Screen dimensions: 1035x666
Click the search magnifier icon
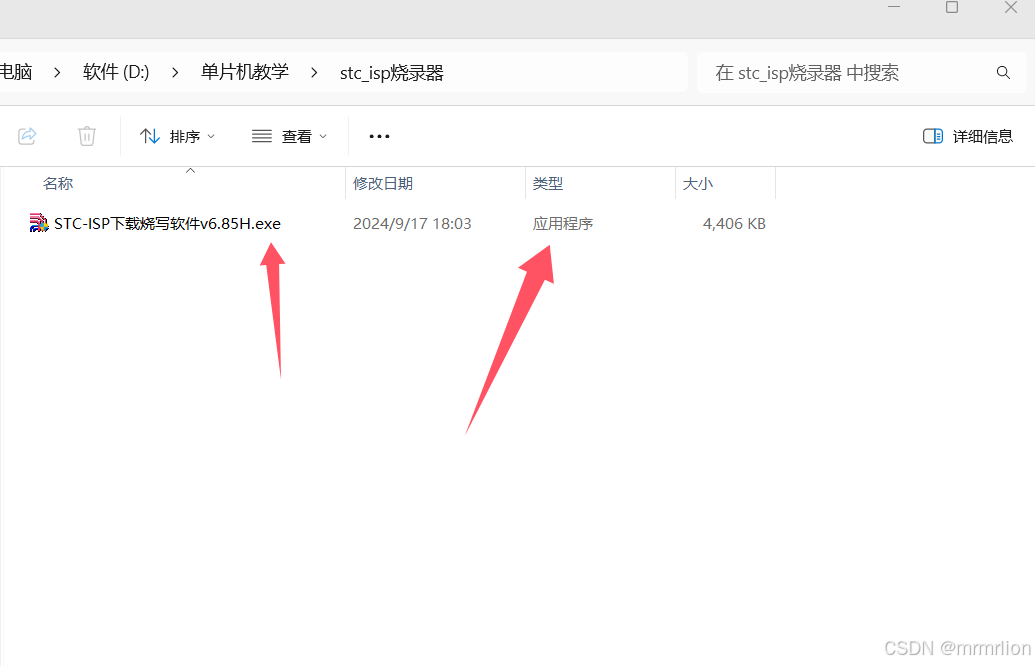pos(1003,73)
